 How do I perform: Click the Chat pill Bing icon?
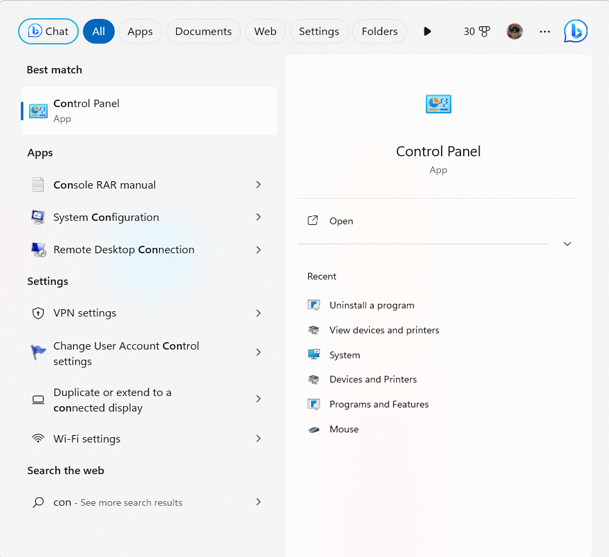35,31
